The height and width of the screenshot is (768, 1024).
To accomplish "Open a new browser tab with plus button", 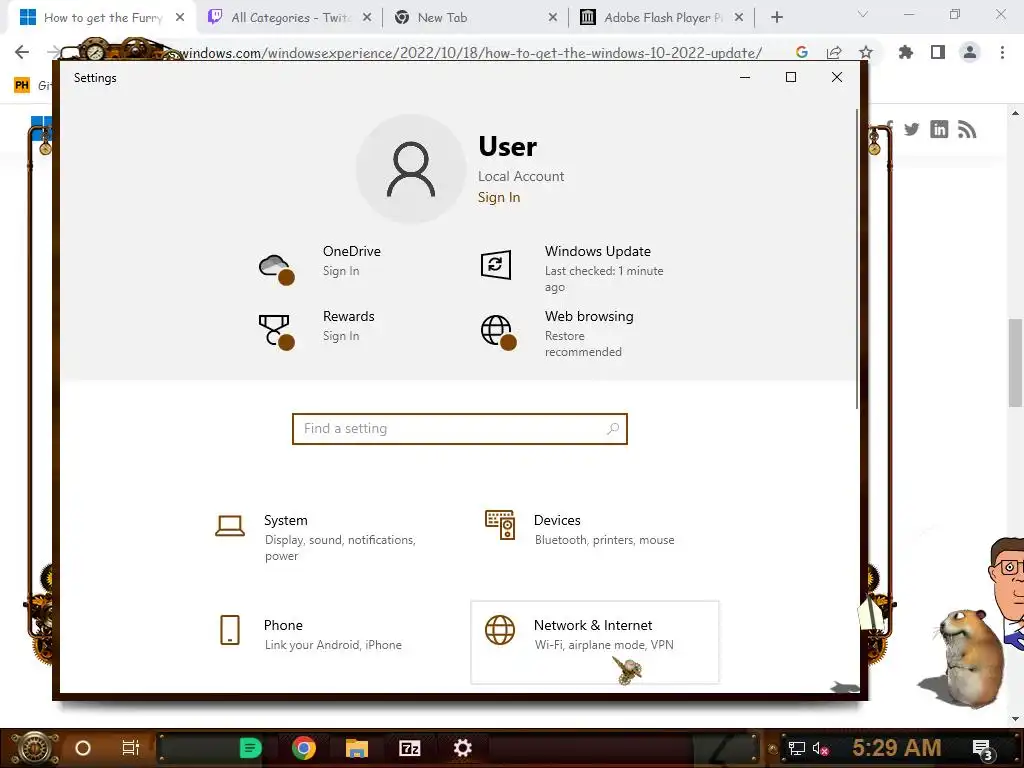I will (x=776, y=18).
